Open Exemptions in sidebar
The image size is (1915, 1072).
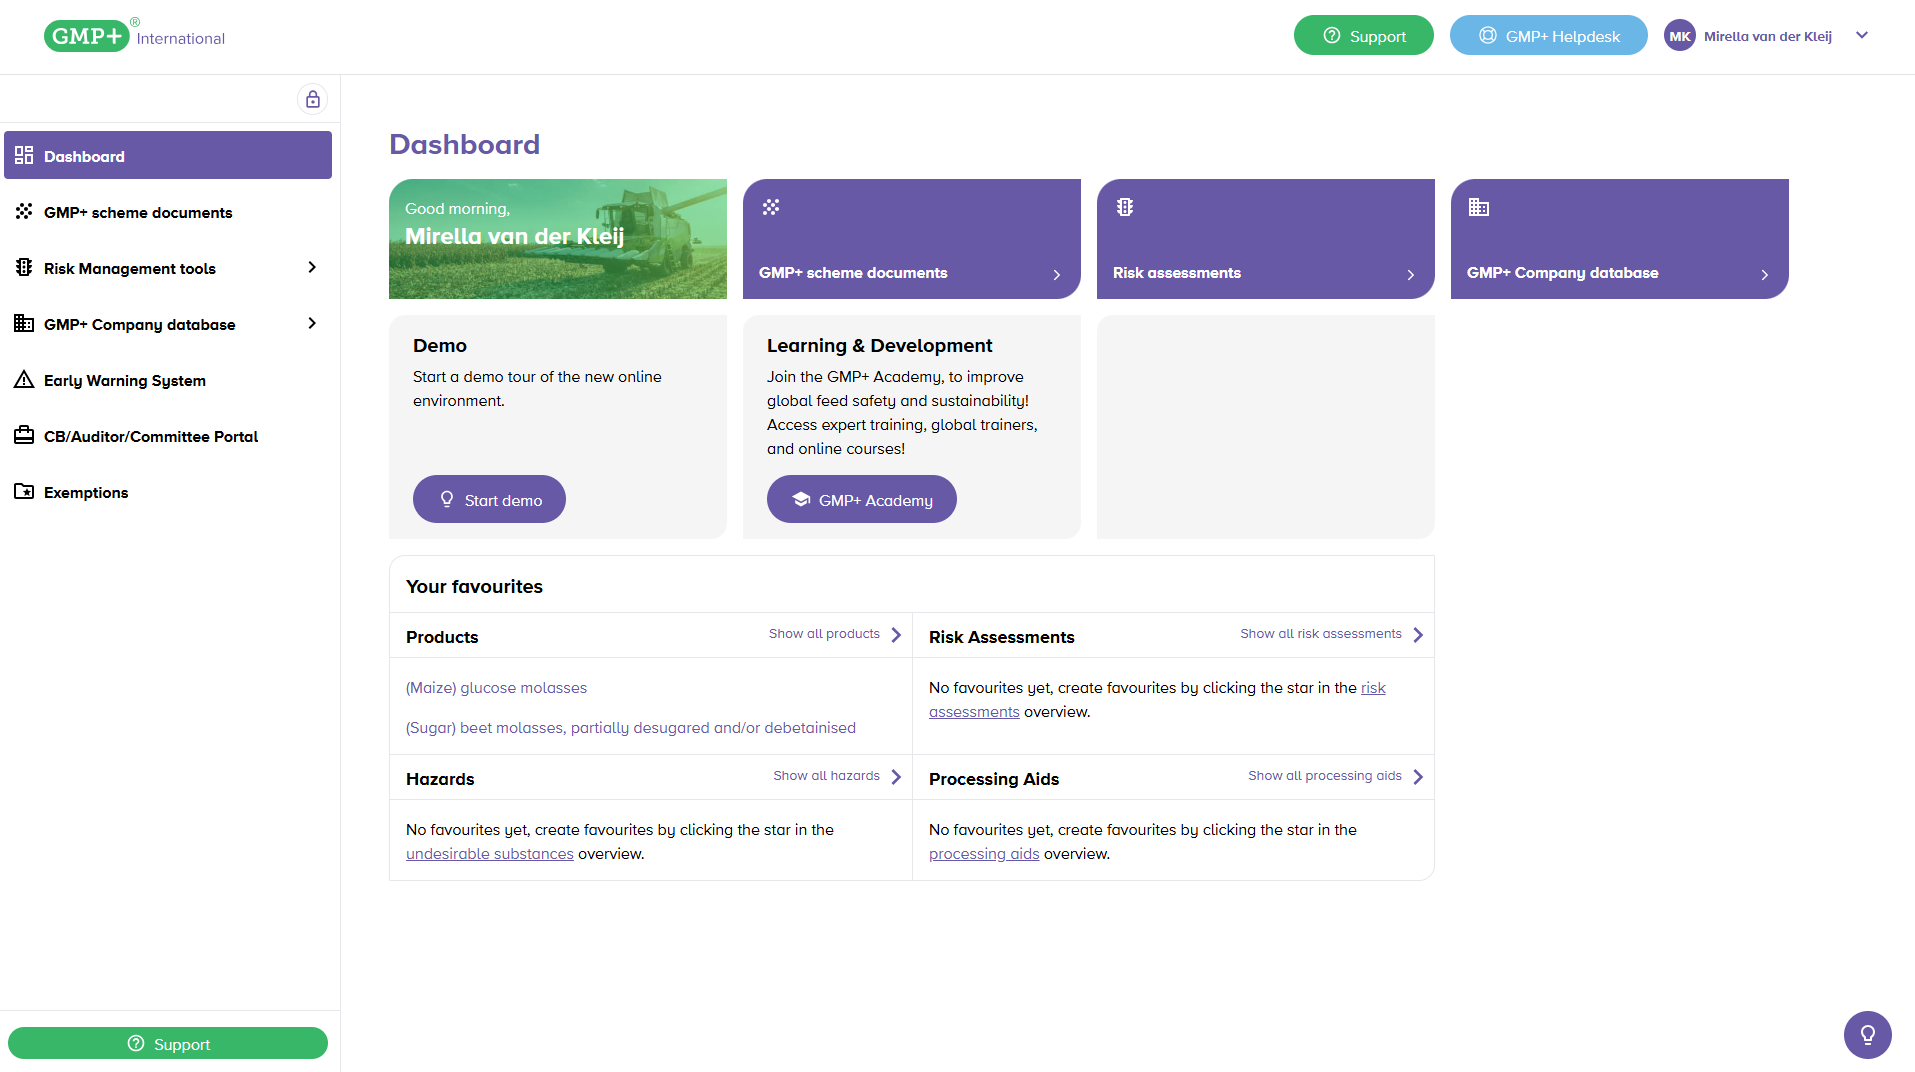[168, 491]
